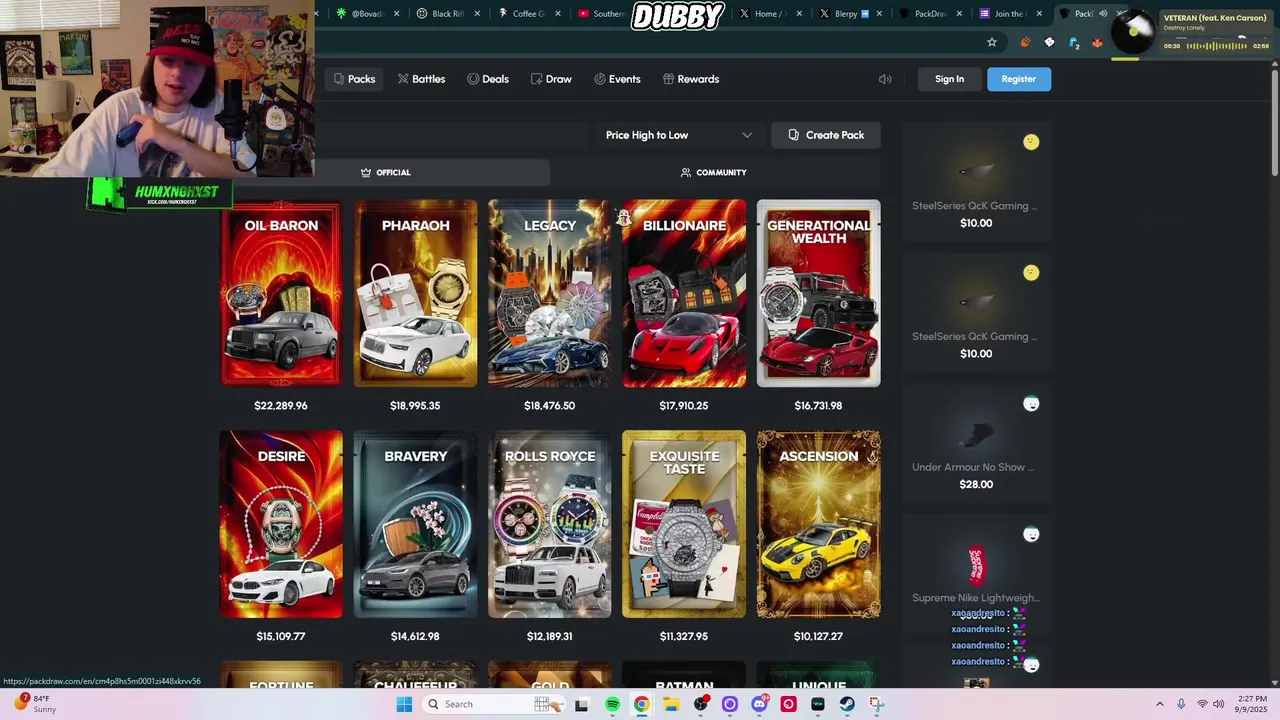
Task: Click the $18,995.35 price text
Action: 415,406
